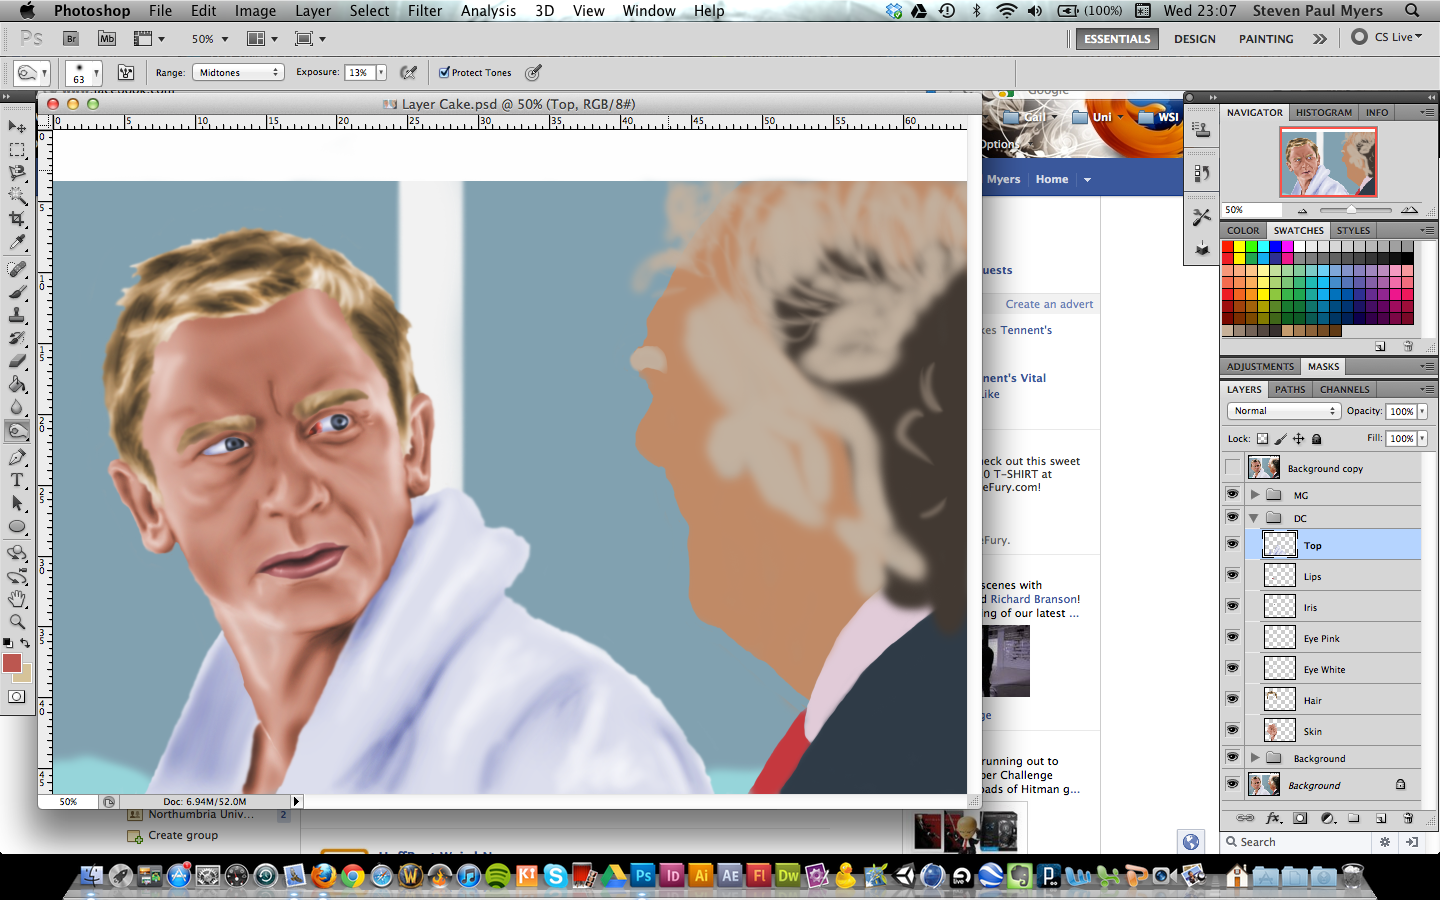This screenshot has height=900, width=1440.
Task: Open the Filter menu
Action: coord(425,10)
